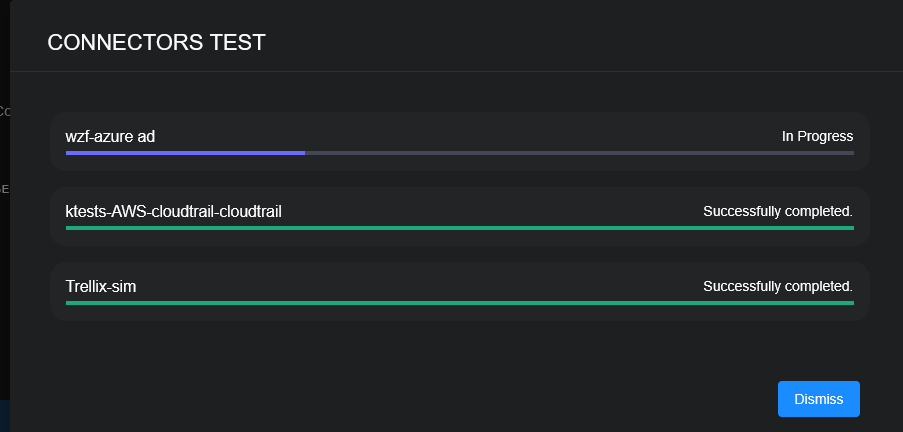This screenshot has height=432, width=903.
Task: Click partially hidden "DE" text at left edge
Action: click(x=5, y=187)
